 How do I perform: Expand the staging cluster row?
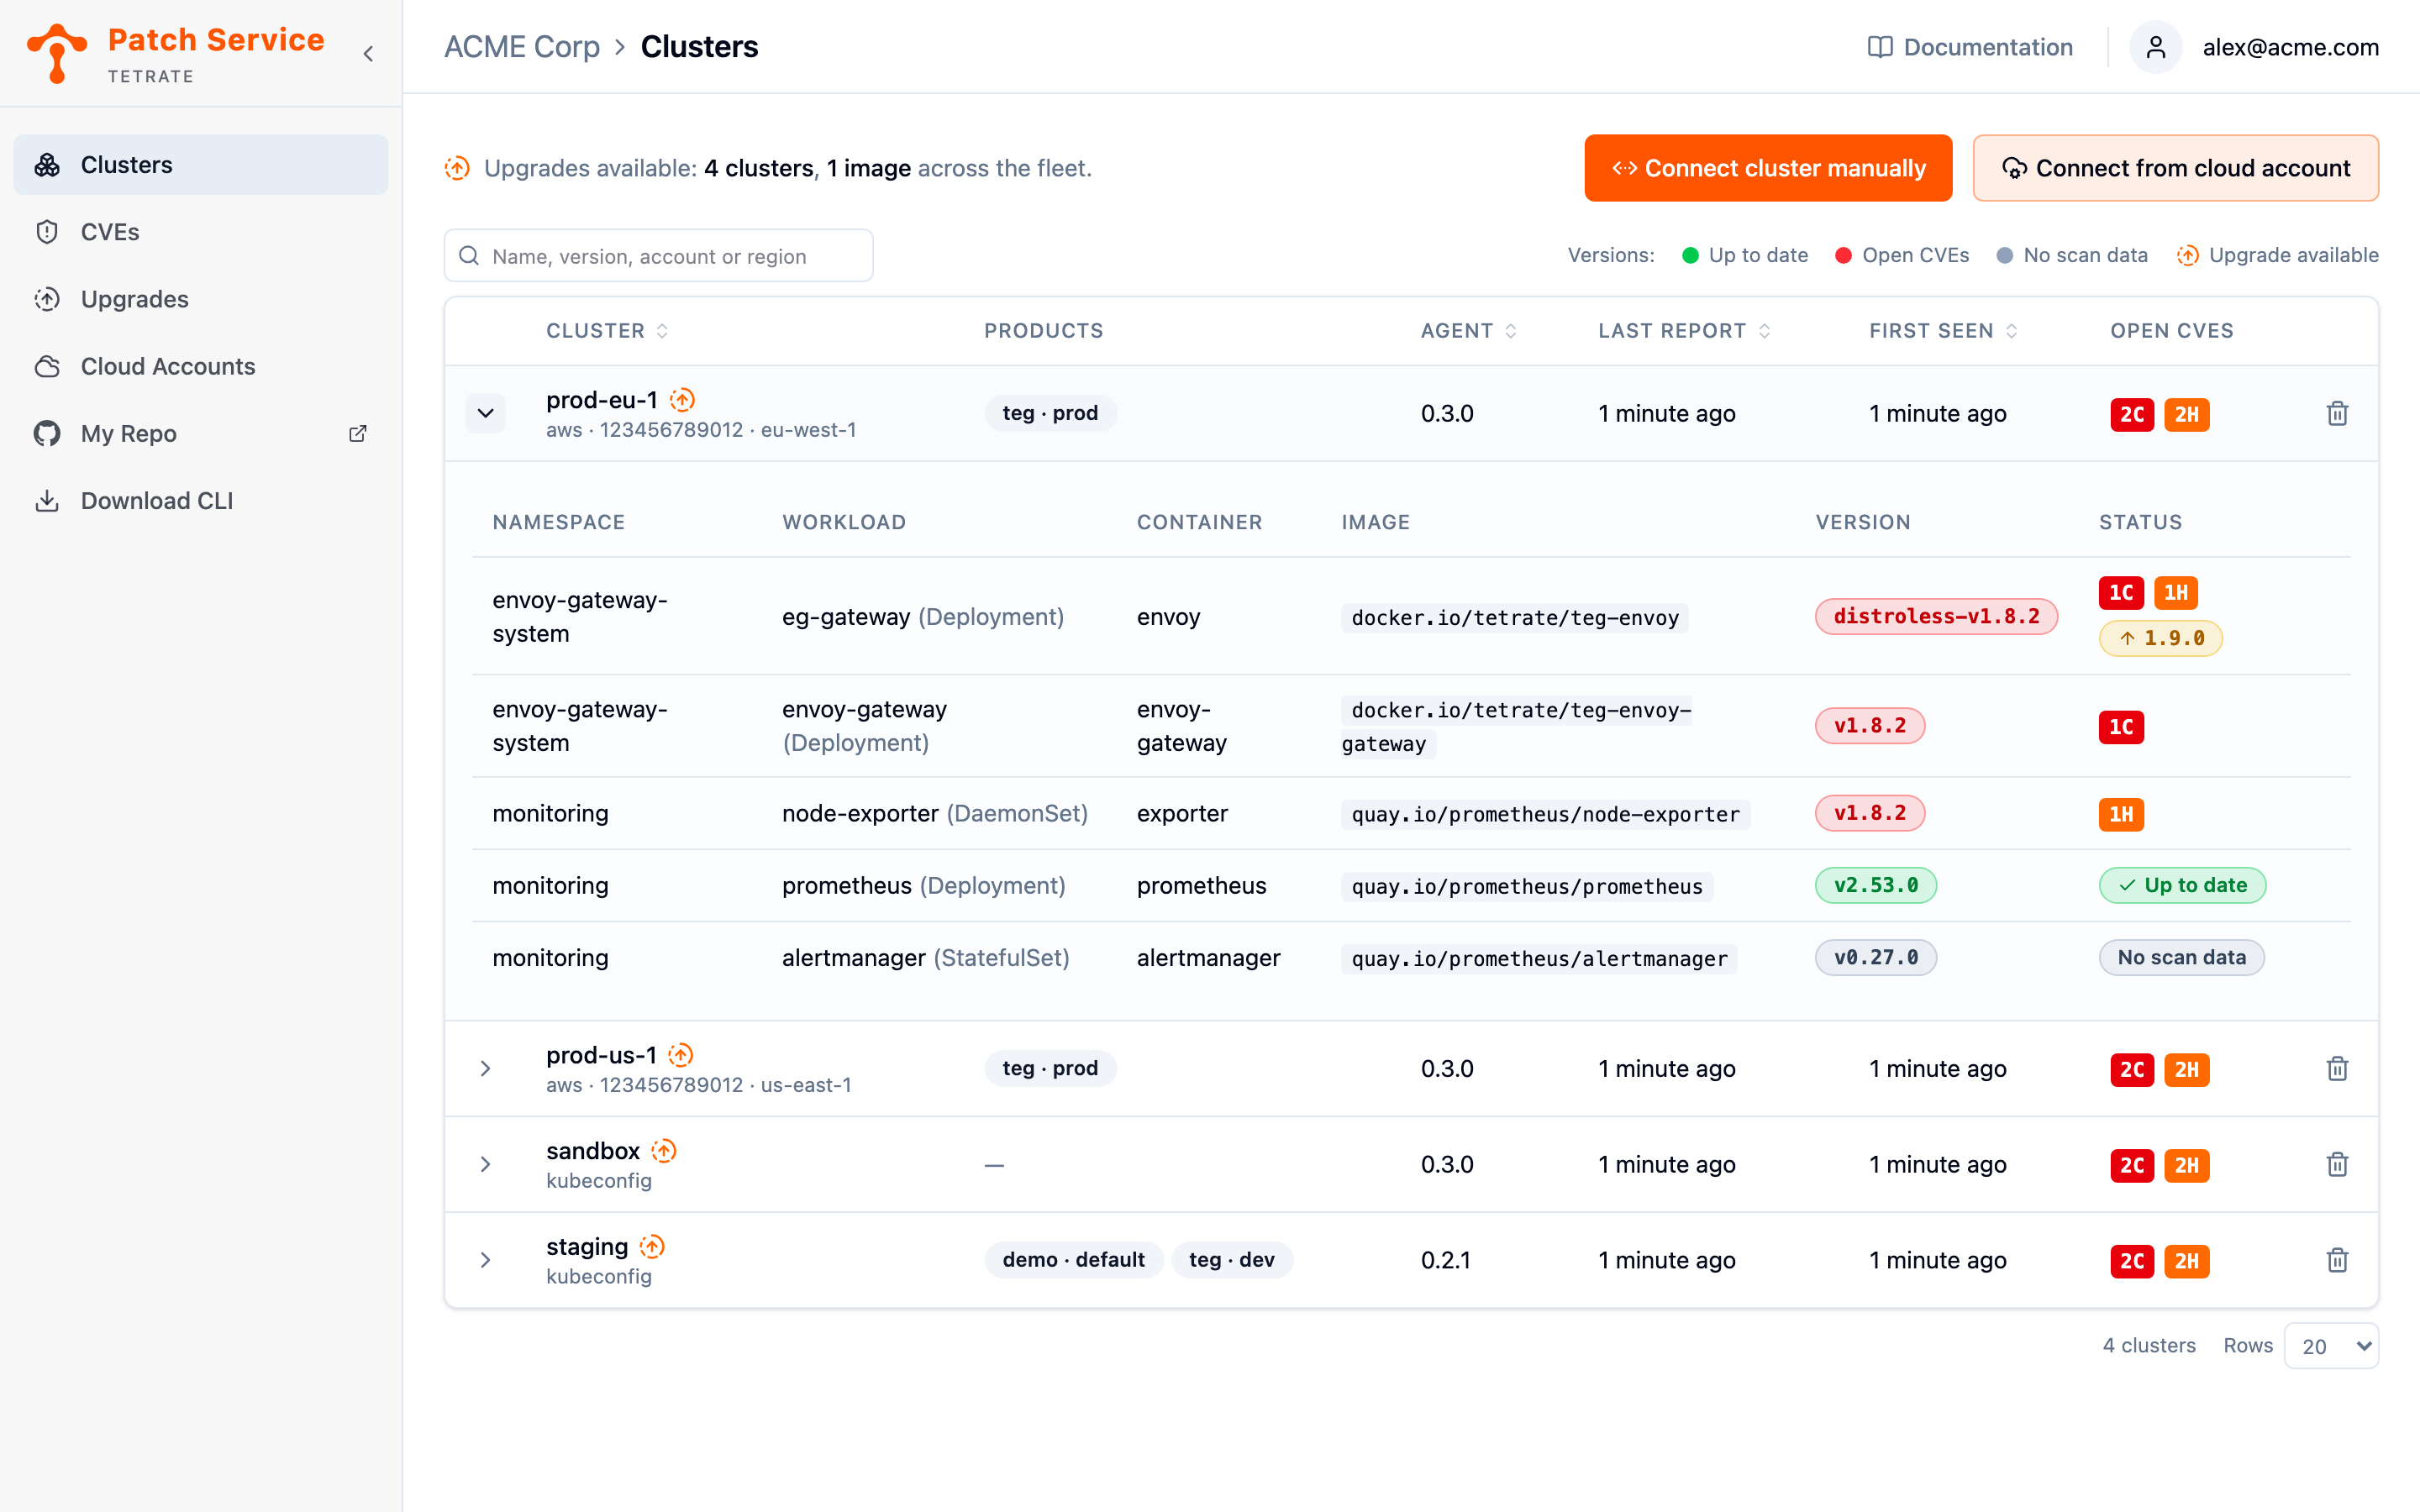(x=486, y=1260)
